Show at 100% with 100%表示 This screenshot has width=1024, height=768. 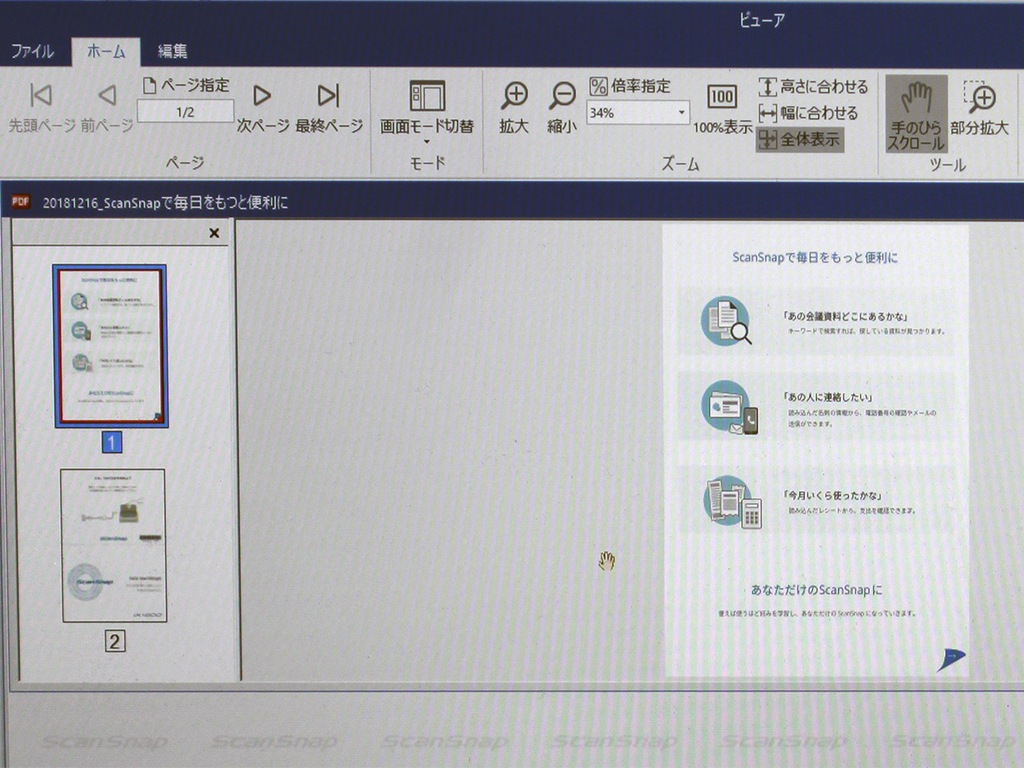click(722, 109)
